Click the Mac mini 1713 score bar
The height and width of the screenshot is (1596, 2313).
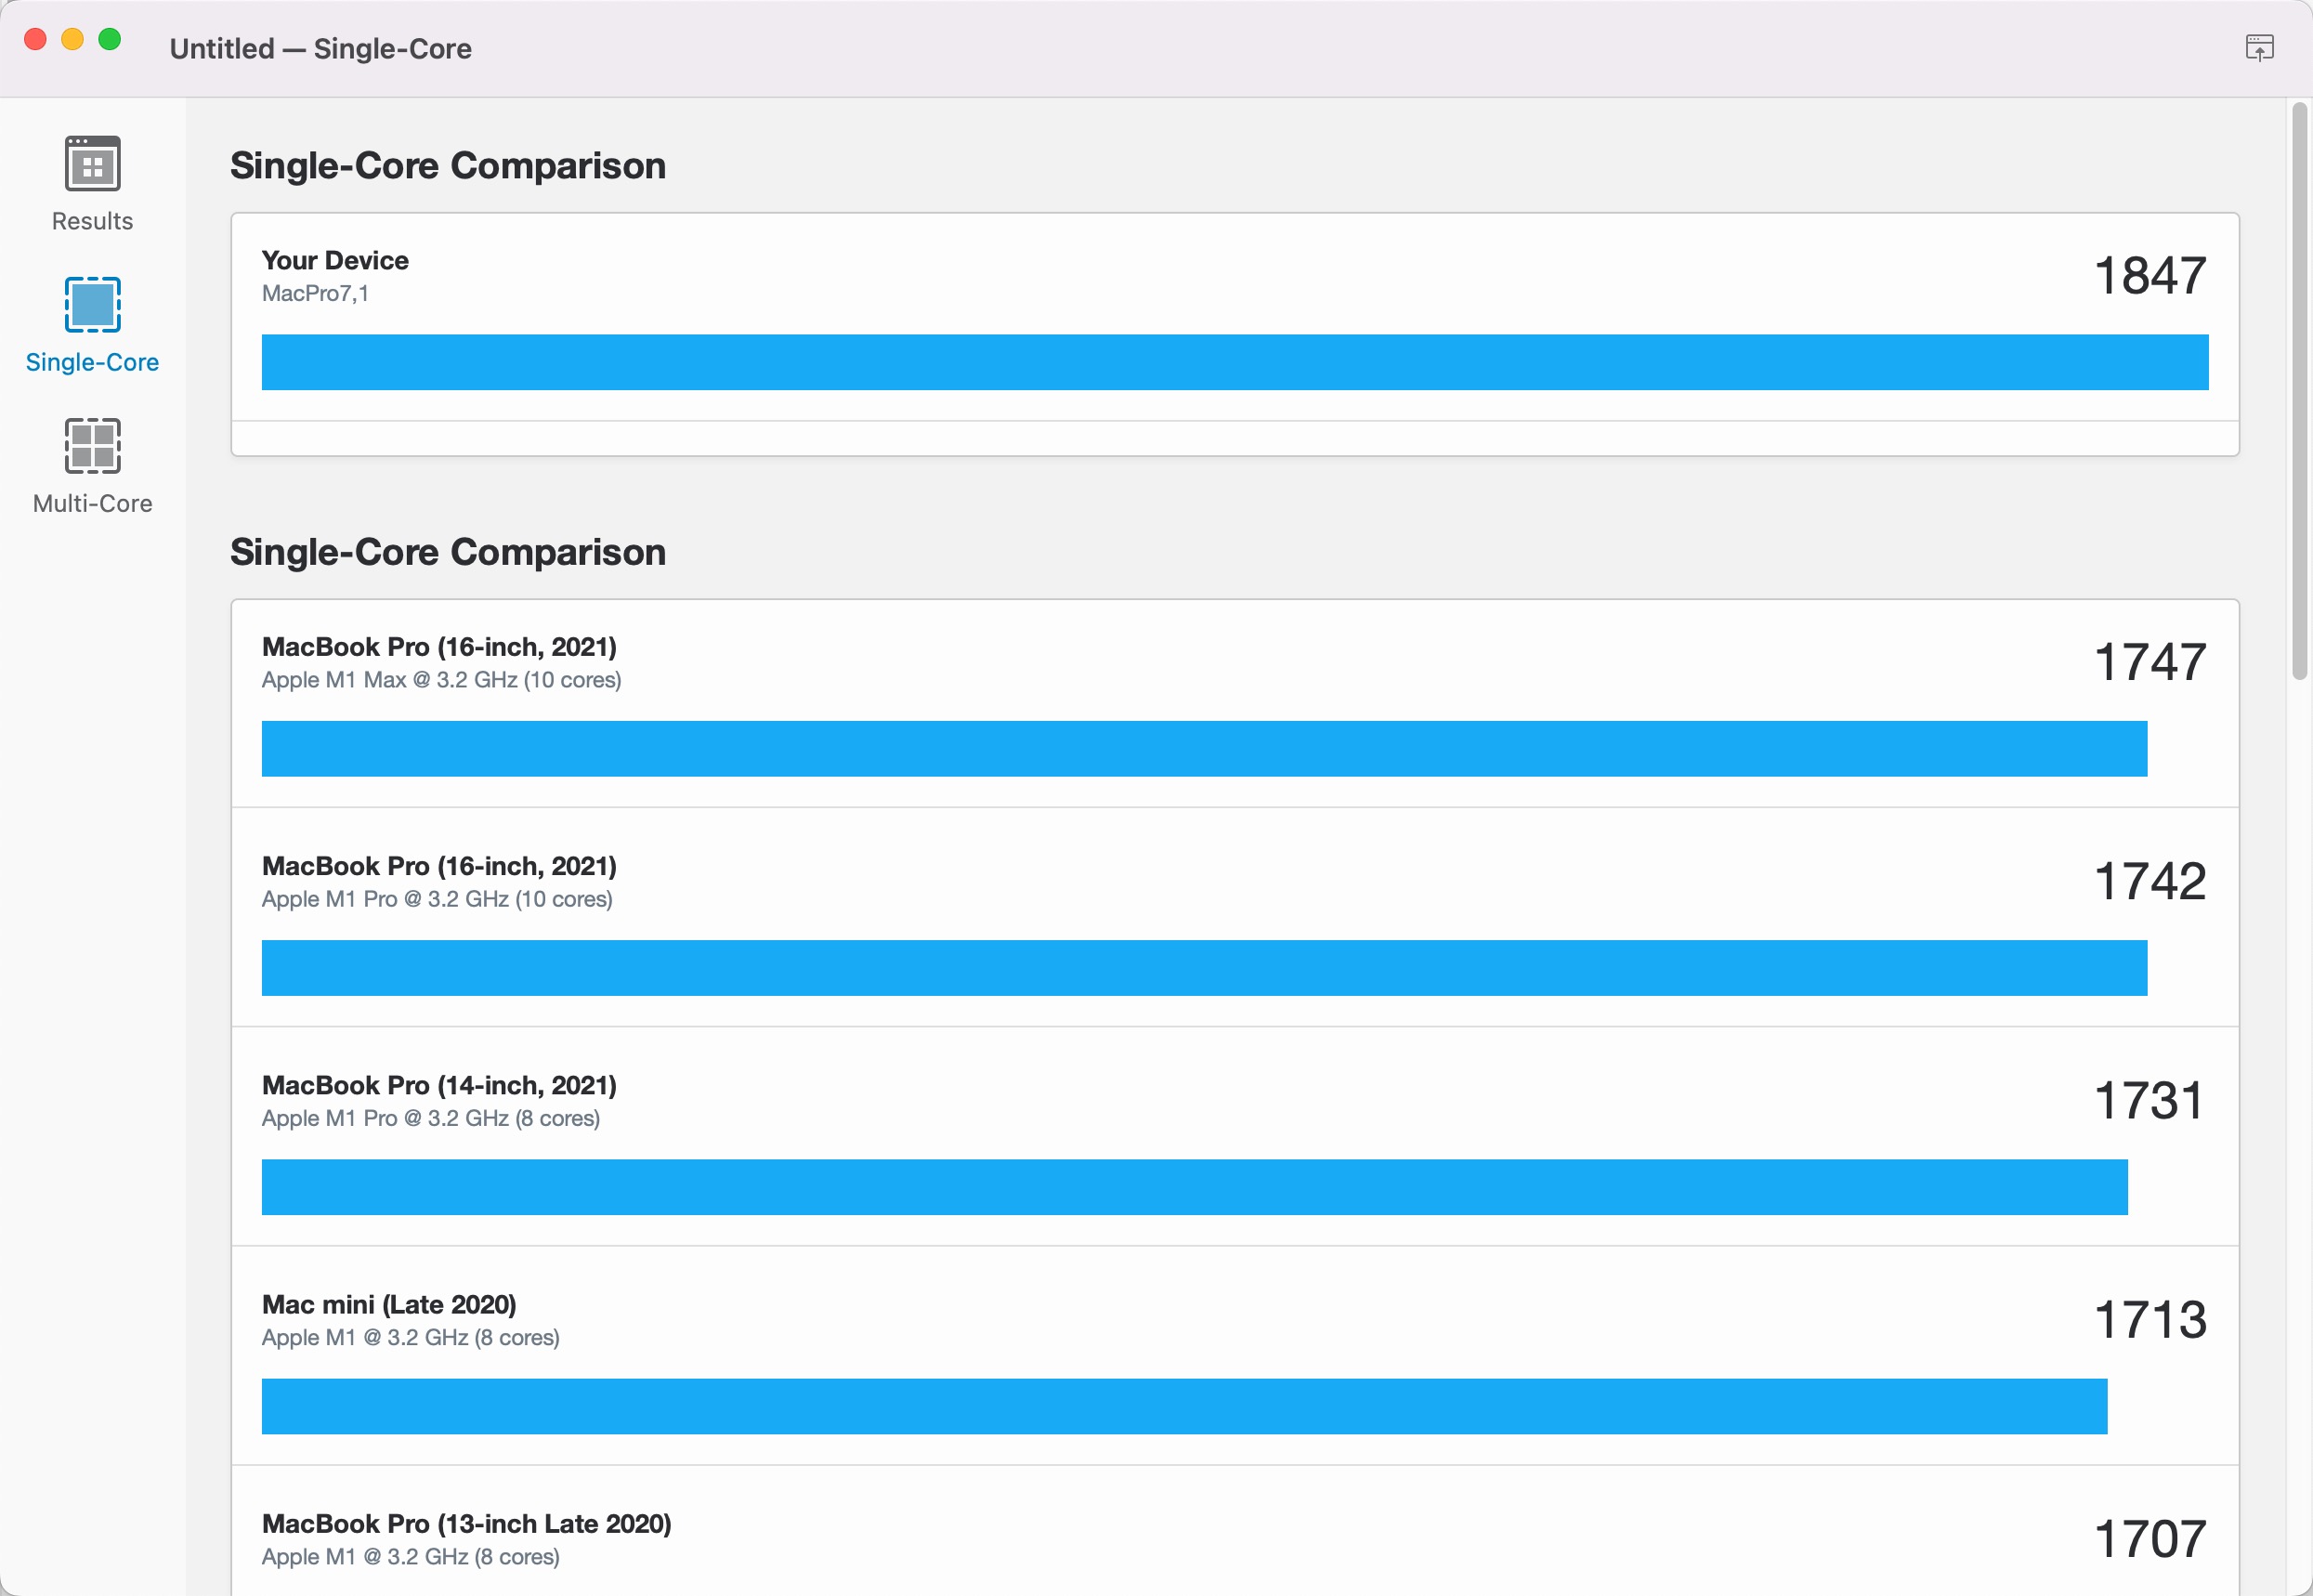point(1183,1406)
